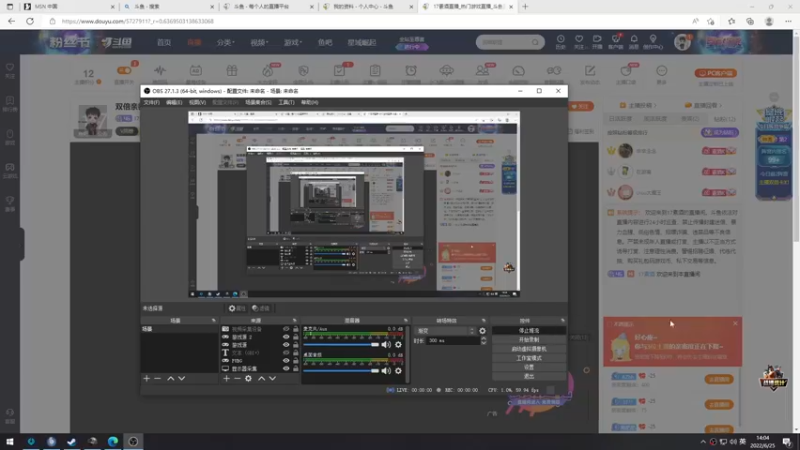Click the Exit button in OBS controls

[x=529, y=377]
